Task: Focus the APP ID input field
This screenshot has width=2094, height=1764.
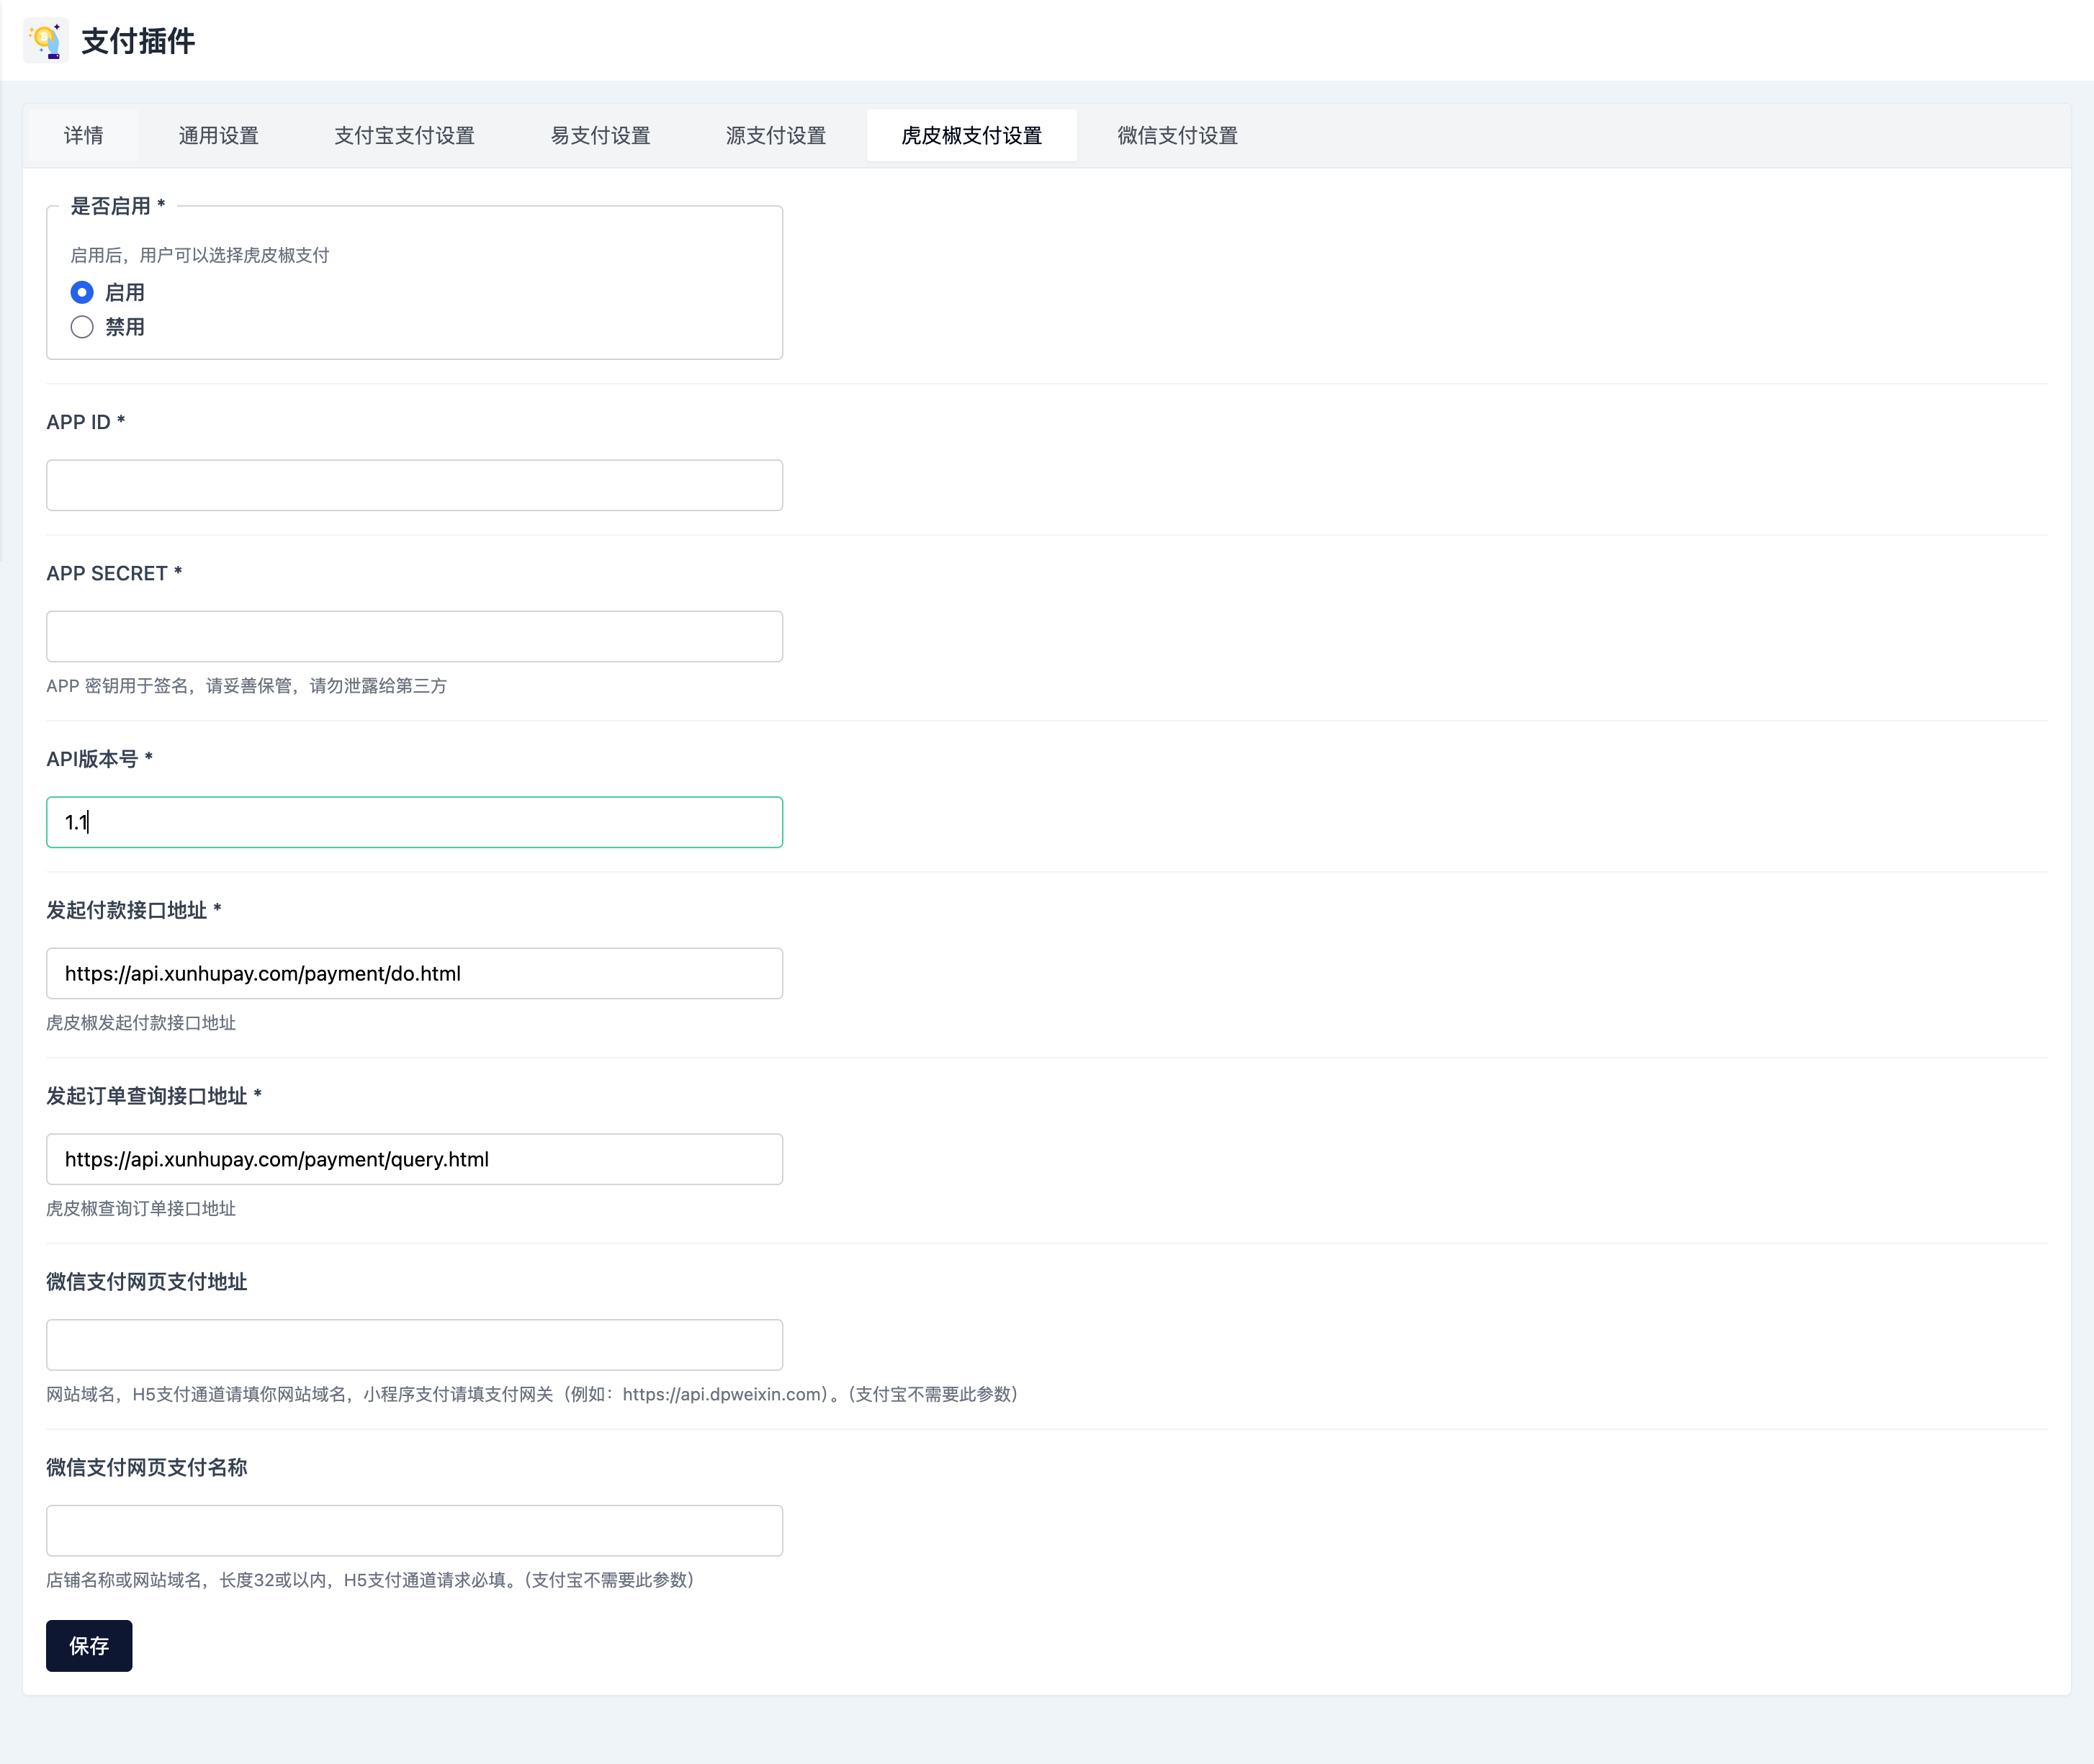Action: (414, 485)
